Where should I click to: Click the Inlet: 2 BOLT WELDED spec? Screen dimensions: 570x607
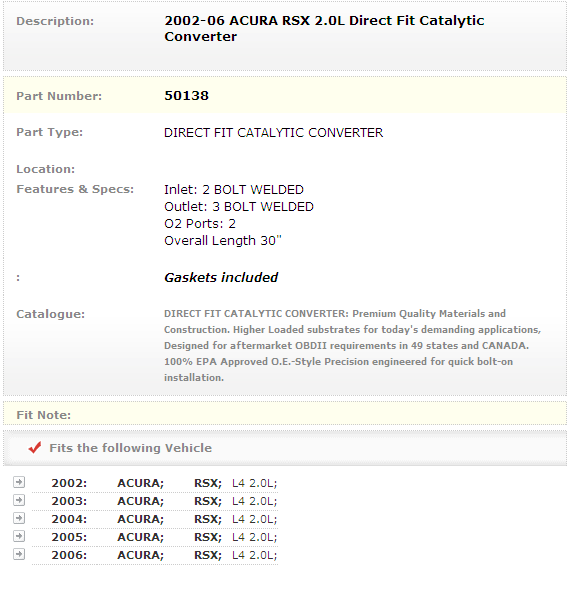click(x=234, y=190)
